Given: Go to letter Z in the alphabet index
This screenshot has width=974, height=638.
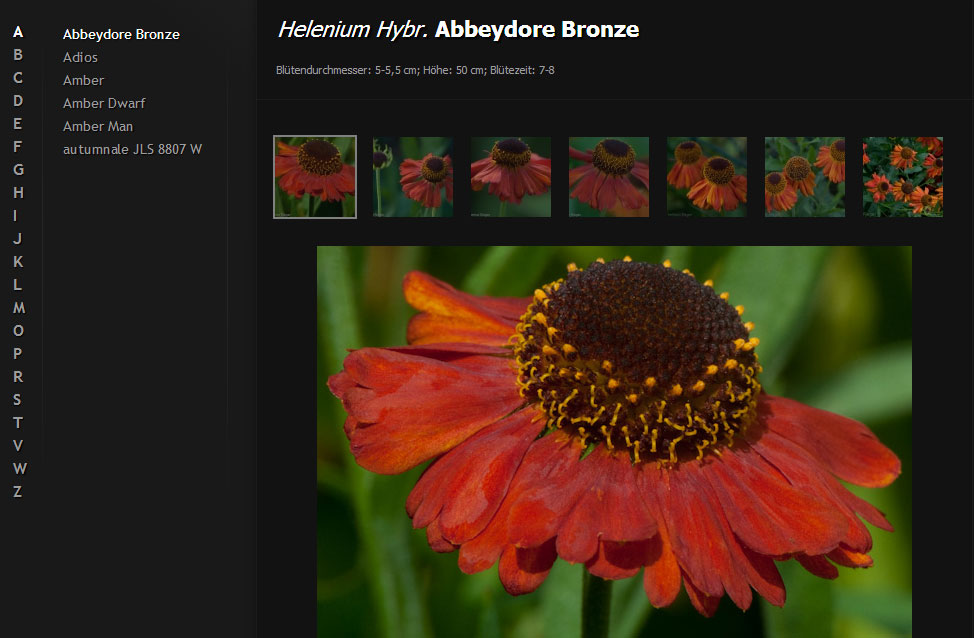Looking at the screenshot, I should point(17,491).
